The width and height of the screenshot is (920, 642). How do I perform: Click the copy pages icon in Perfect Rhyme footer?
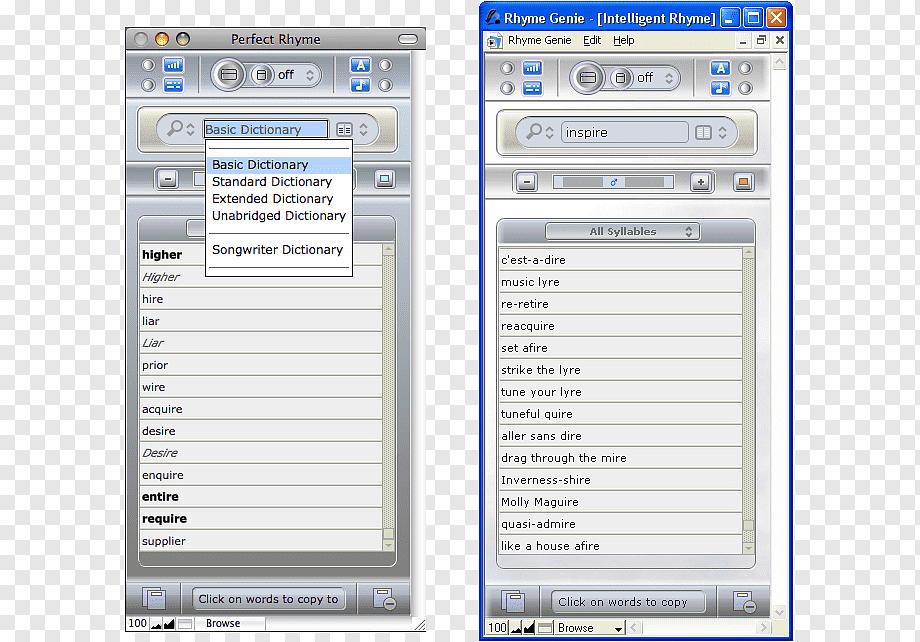tap(154, 599)
